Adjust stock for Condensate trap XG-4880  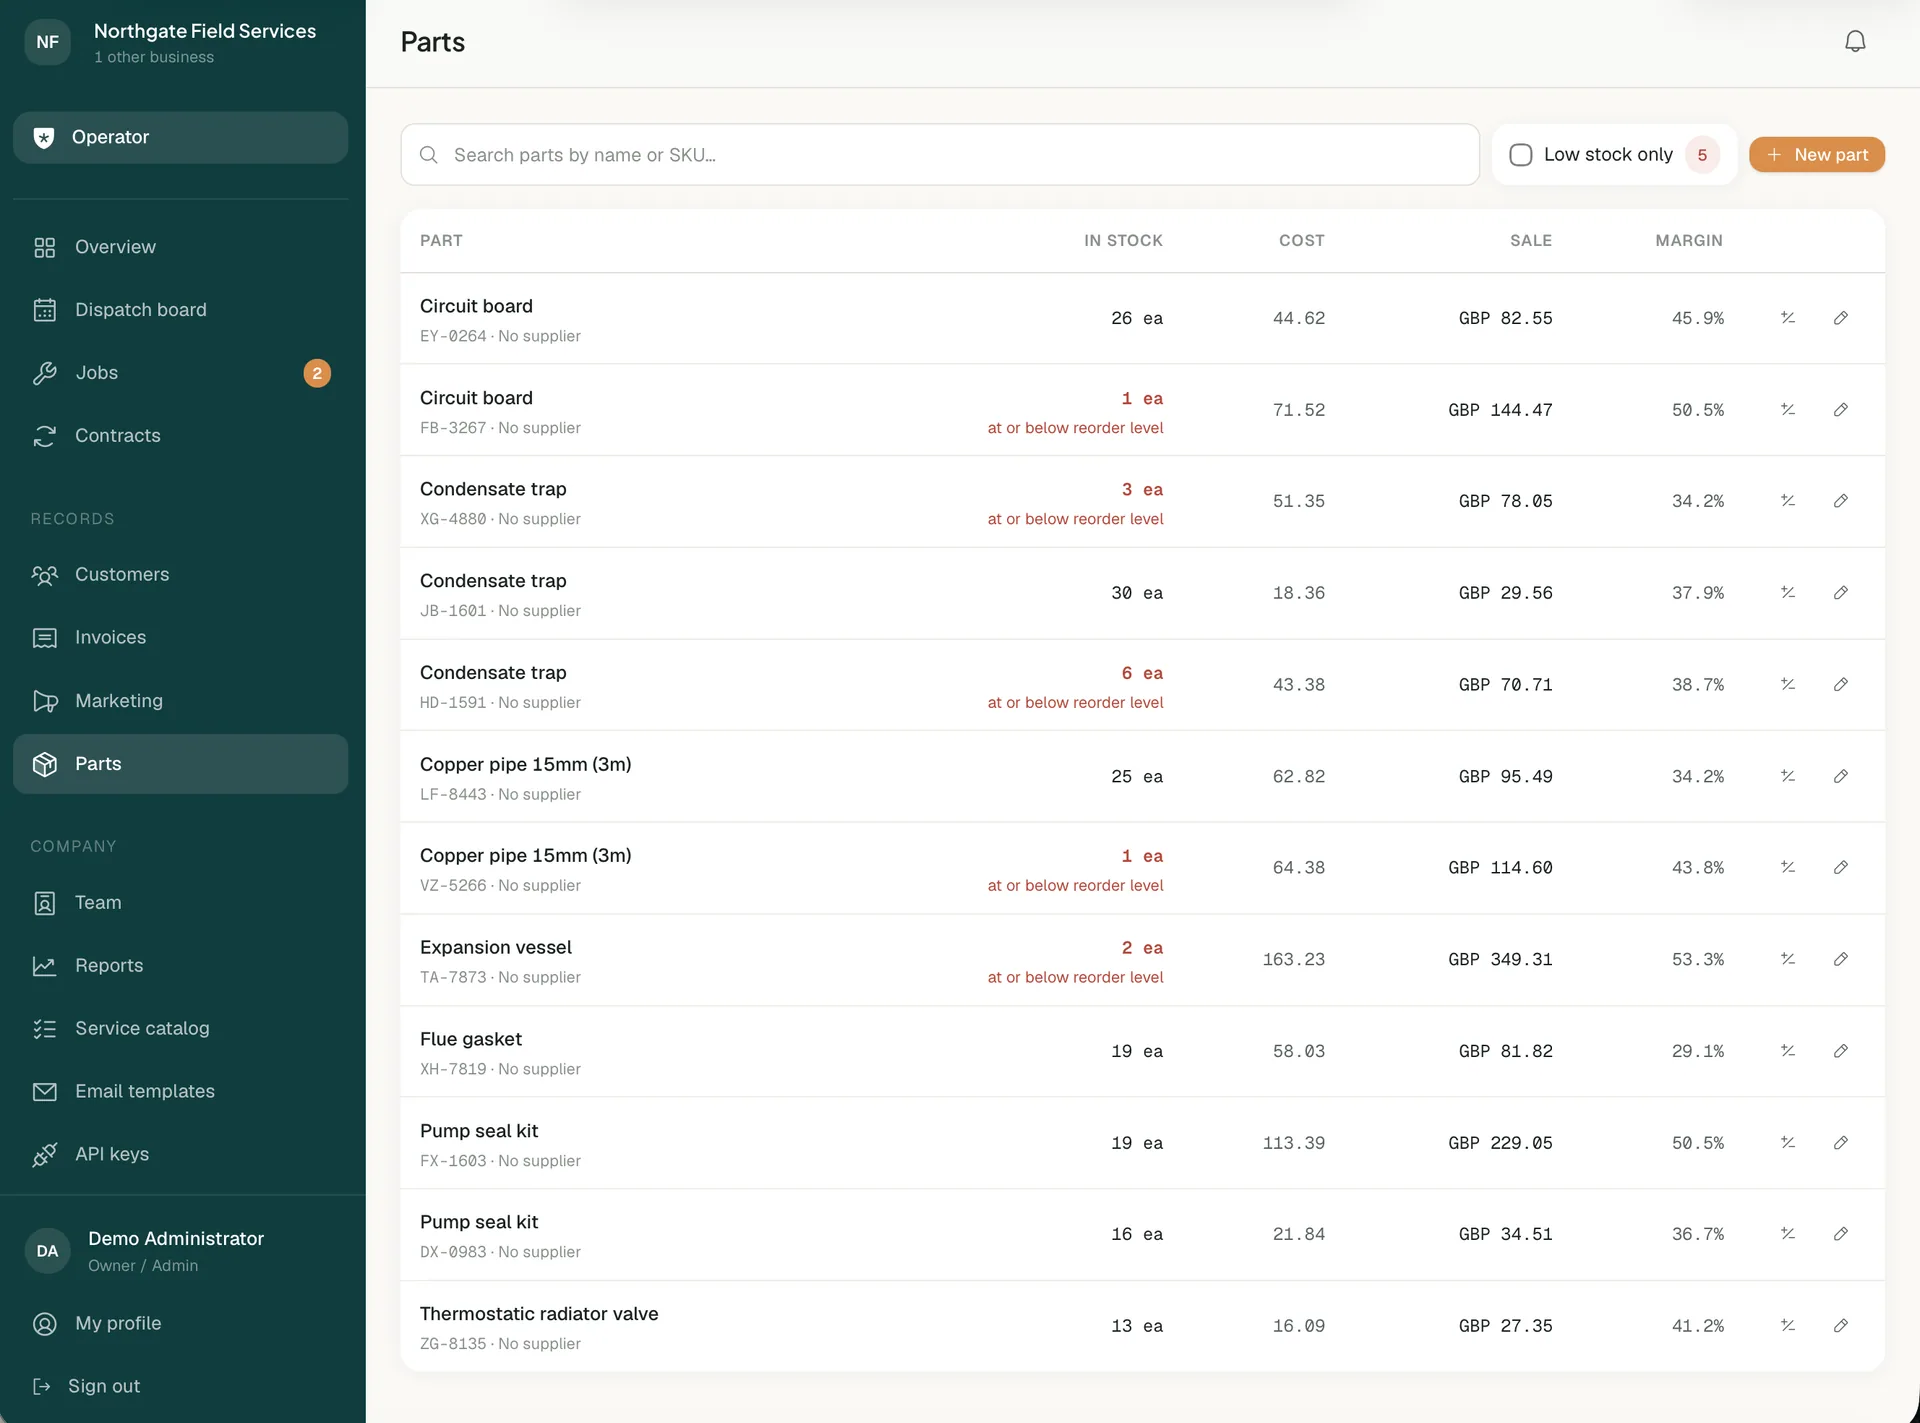(x=1788, y=501)
